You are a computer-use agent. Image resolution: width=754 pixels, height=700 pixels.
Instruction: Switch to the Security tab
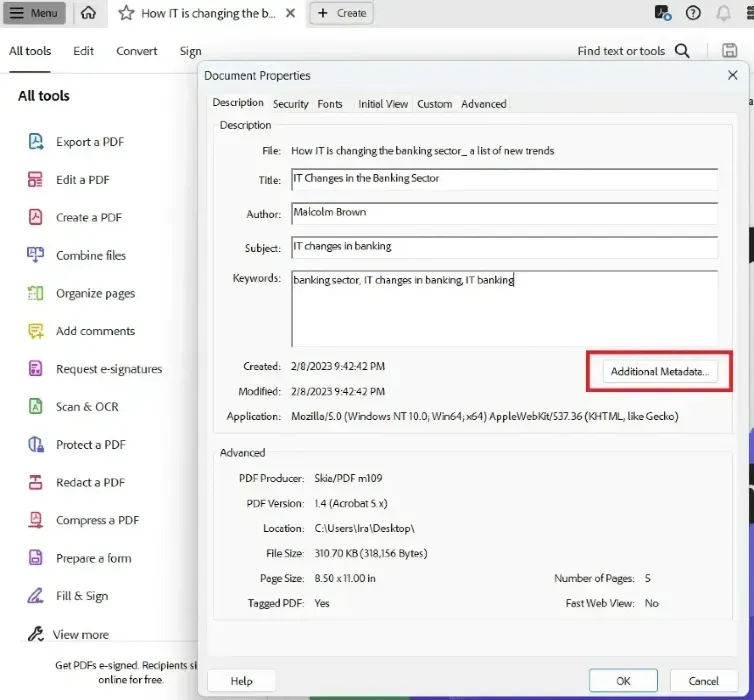290,104
